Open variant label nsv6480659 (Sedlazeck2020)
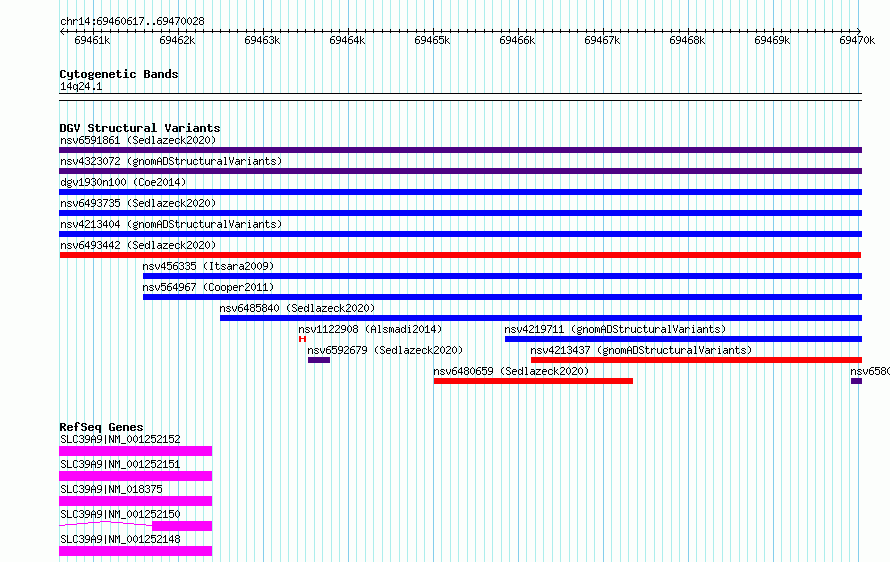The width and height of the screenshot is (890, 562). coord(511,371)
